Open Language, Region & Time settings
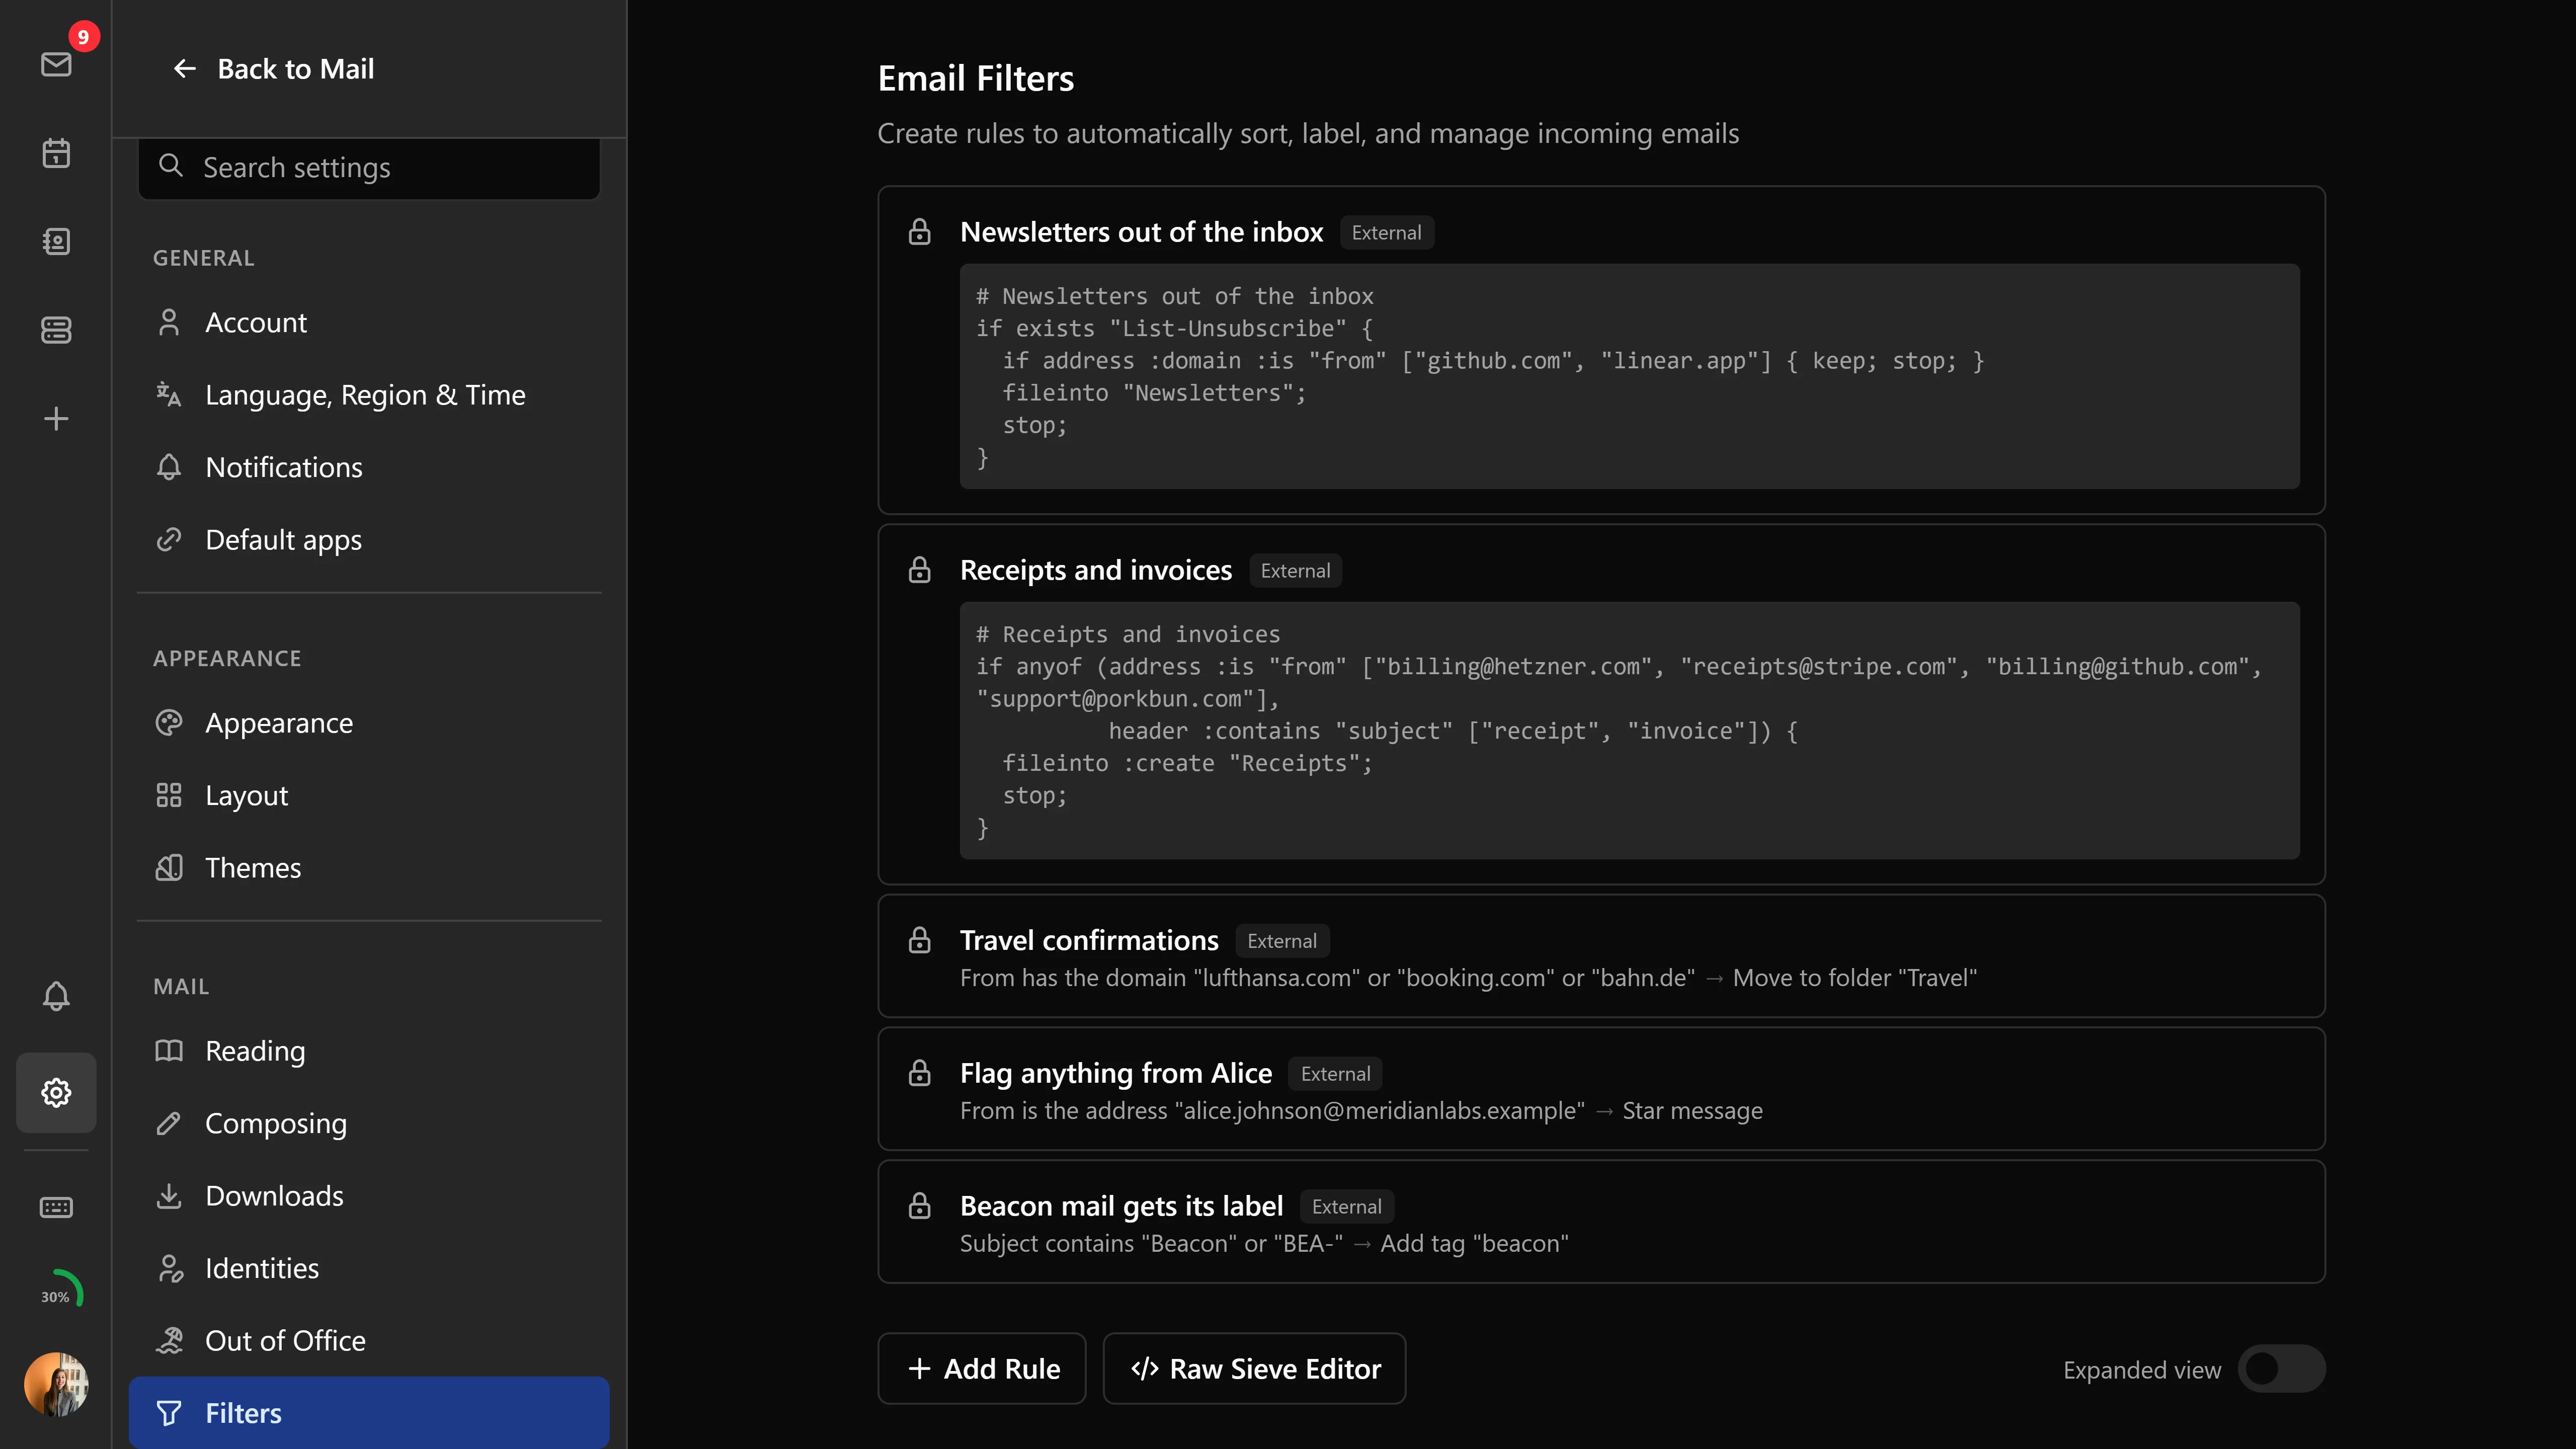2576x1449 pixels. click(369, 395)
